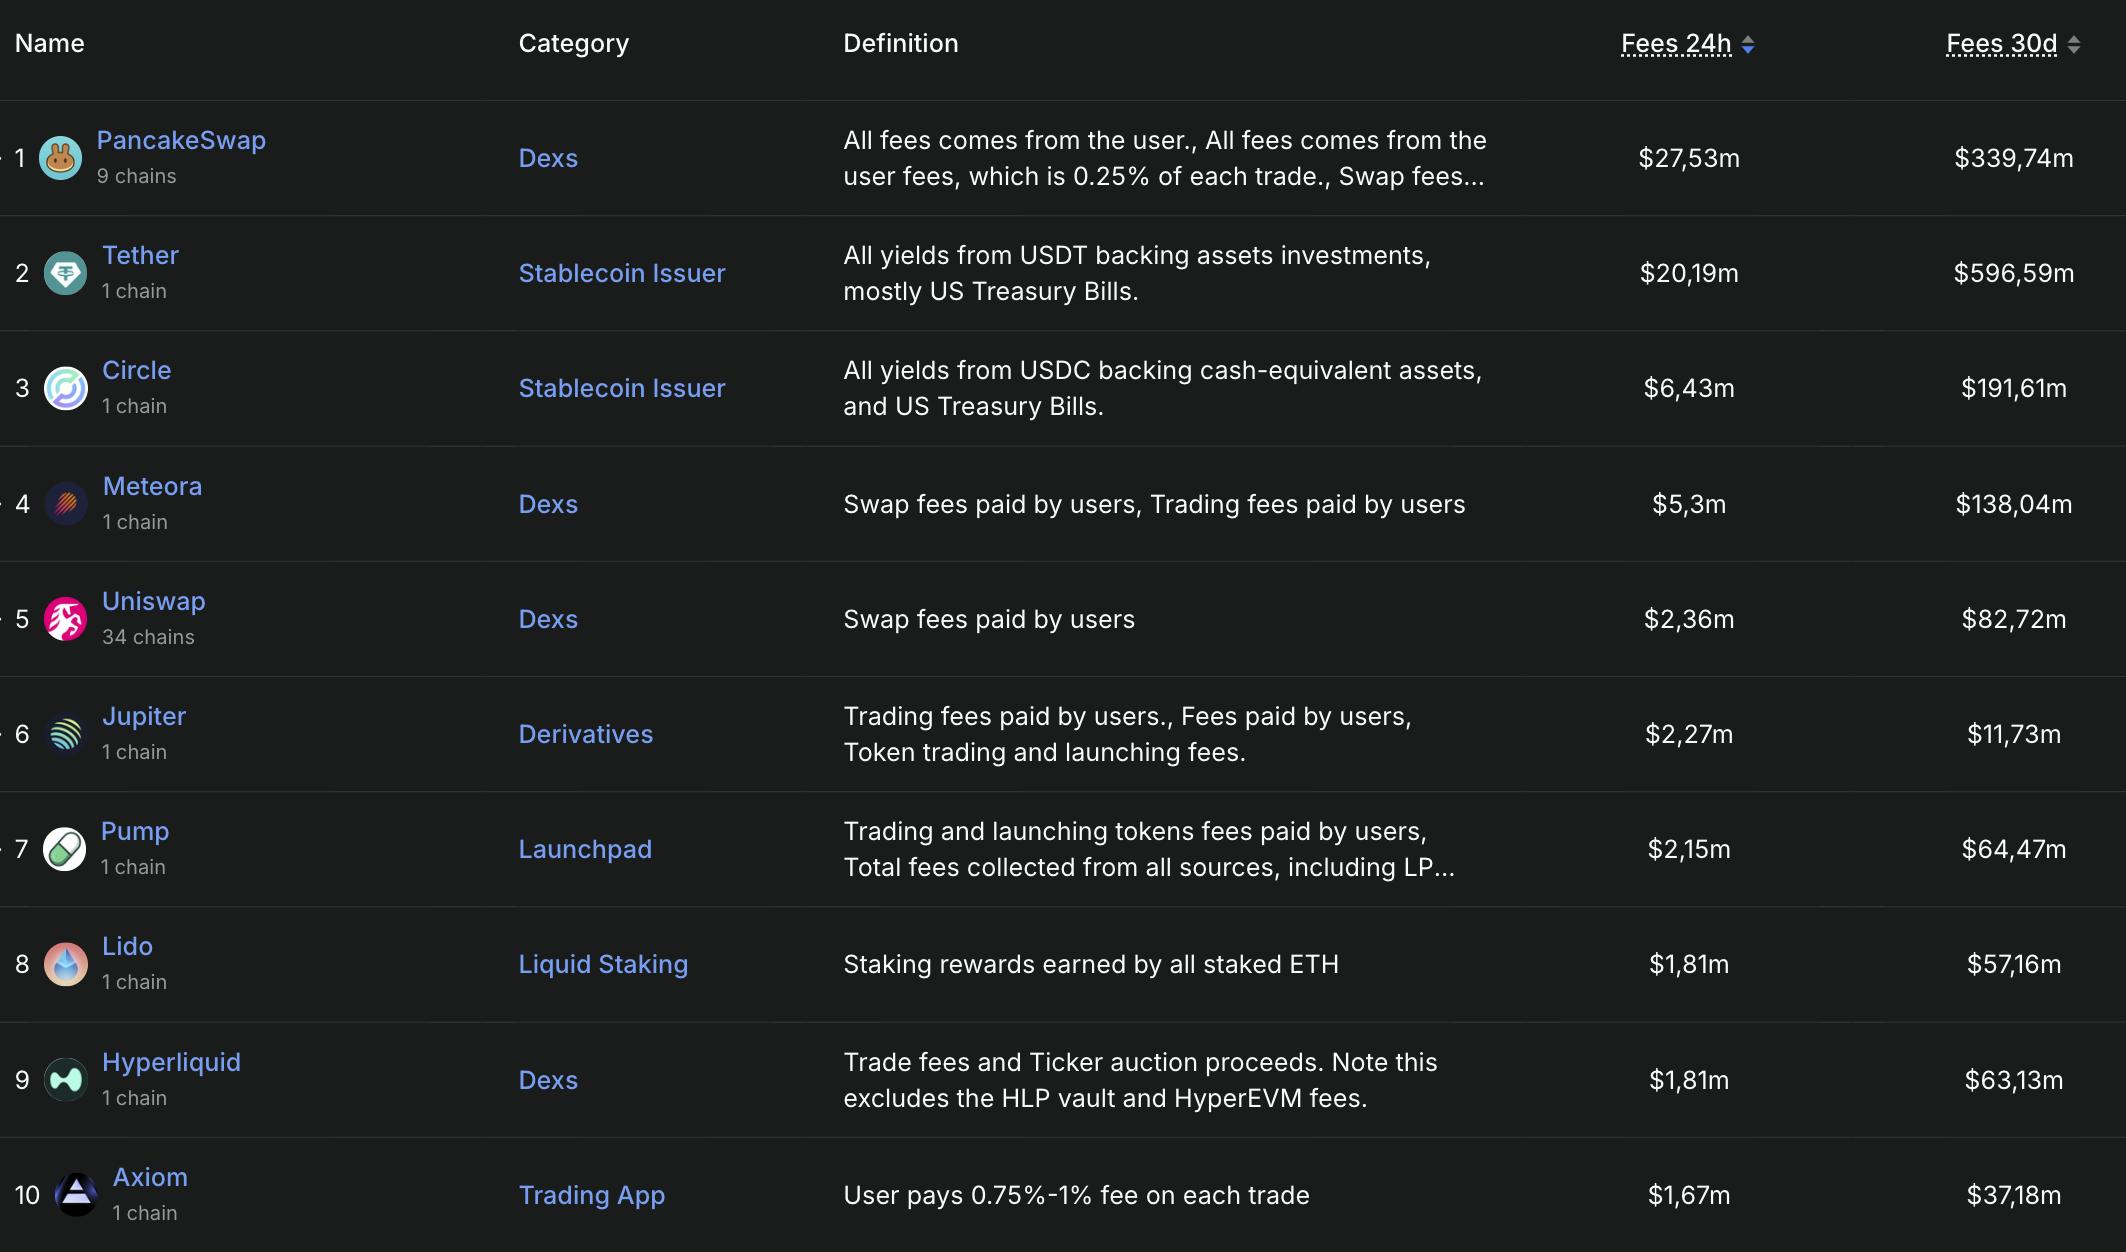The height and width of the screenshot is (1252, 2126).
Task: Click the Circle logo icon
Action: click(66, 388)
